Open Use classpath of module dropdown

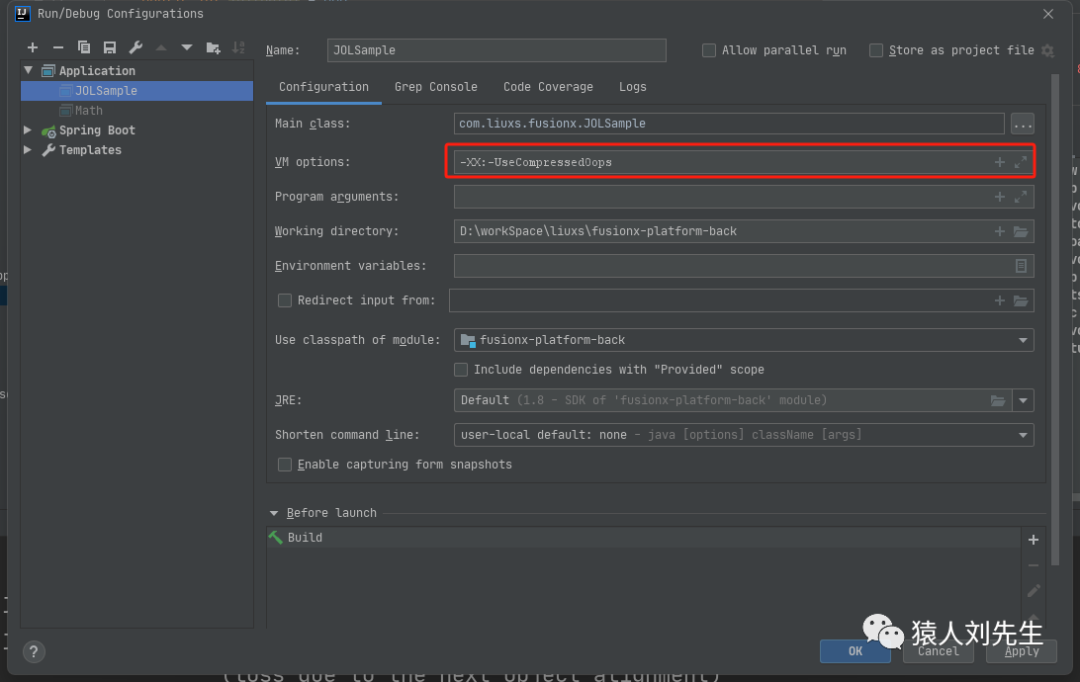tap(1023, 340)
